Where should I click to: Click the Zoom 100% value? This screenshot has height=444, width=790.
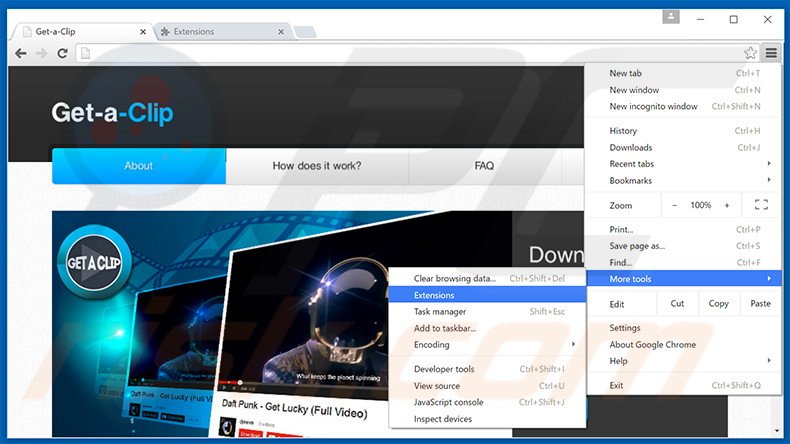point(700,205)
